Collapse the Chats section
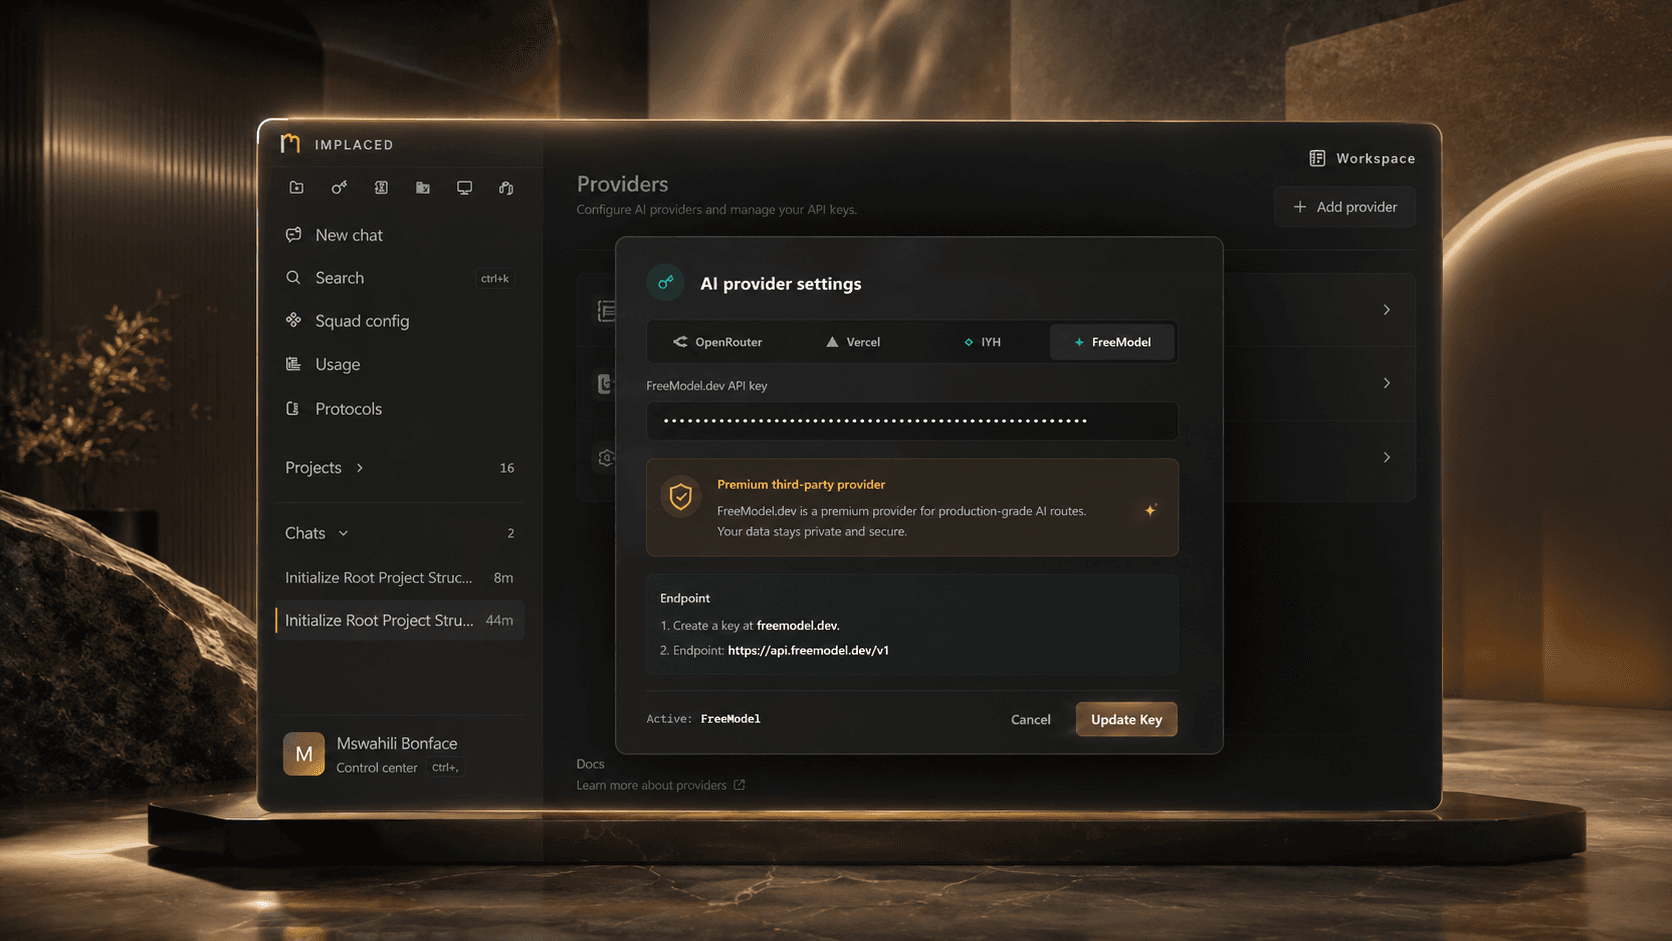Image resolution: width=1672 pixels, height=941 pixels. coord(317,533)
